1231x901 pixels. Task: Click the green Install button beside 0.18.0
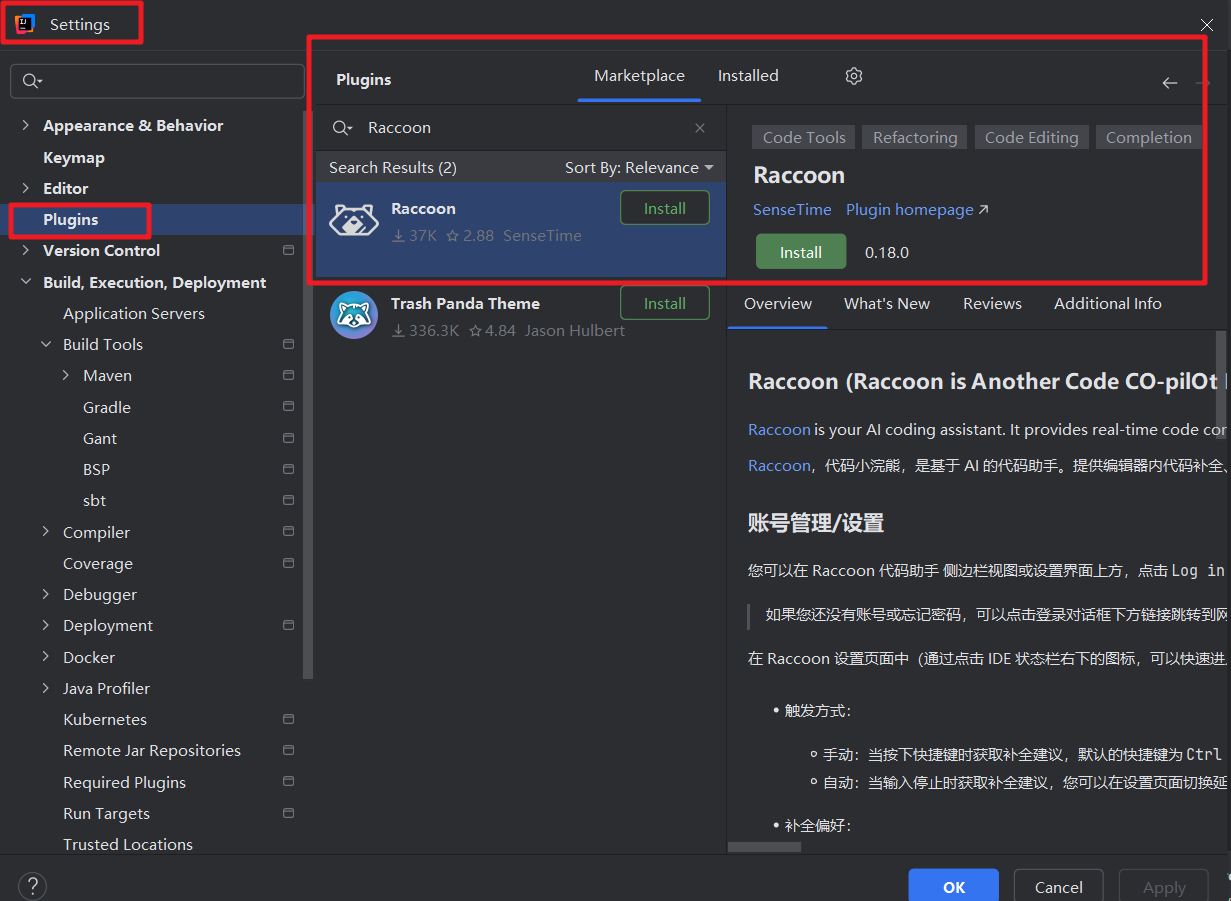[801, 252]
